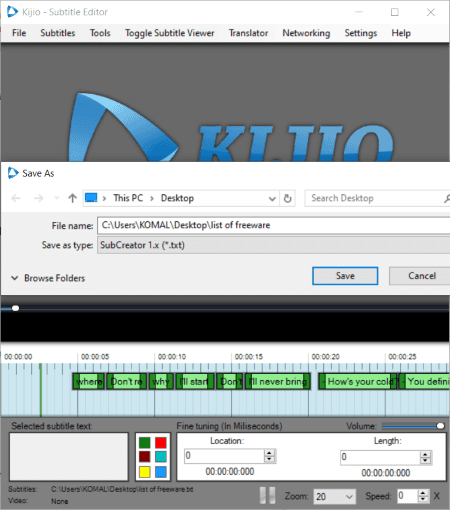
Task: Select the 'I'll start' subtitle block
Action: (x=195, y=381)
